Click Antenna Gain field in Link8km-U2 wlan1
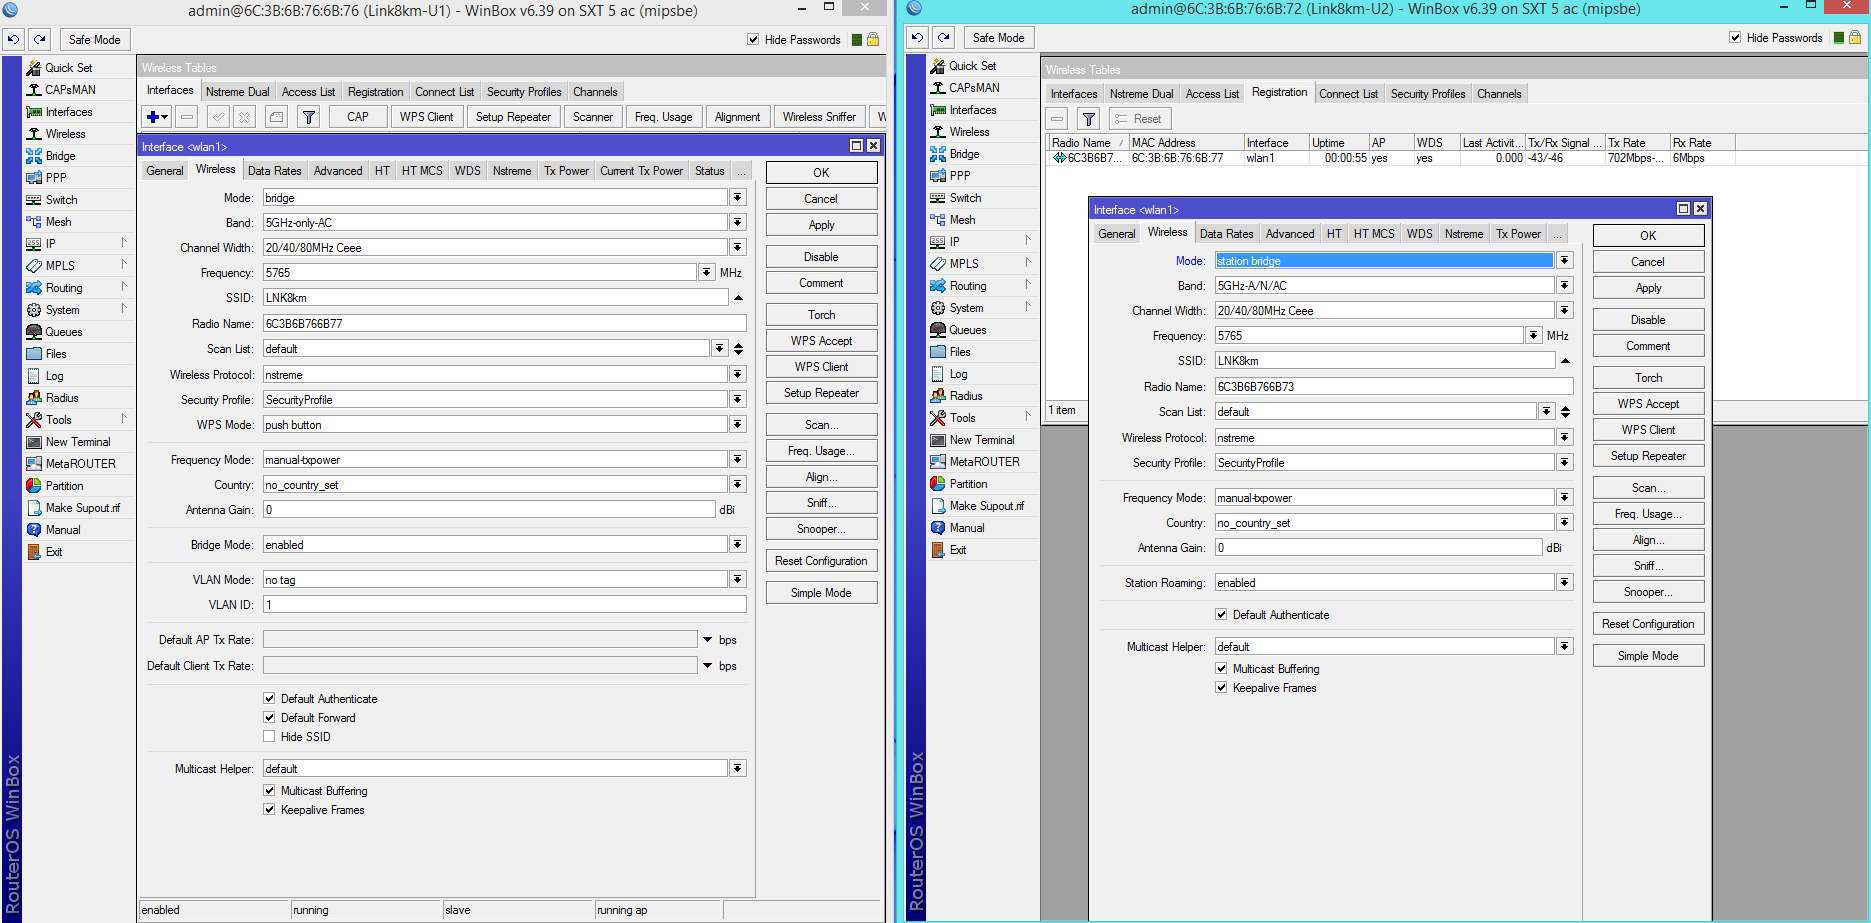 pos(1379,548)
